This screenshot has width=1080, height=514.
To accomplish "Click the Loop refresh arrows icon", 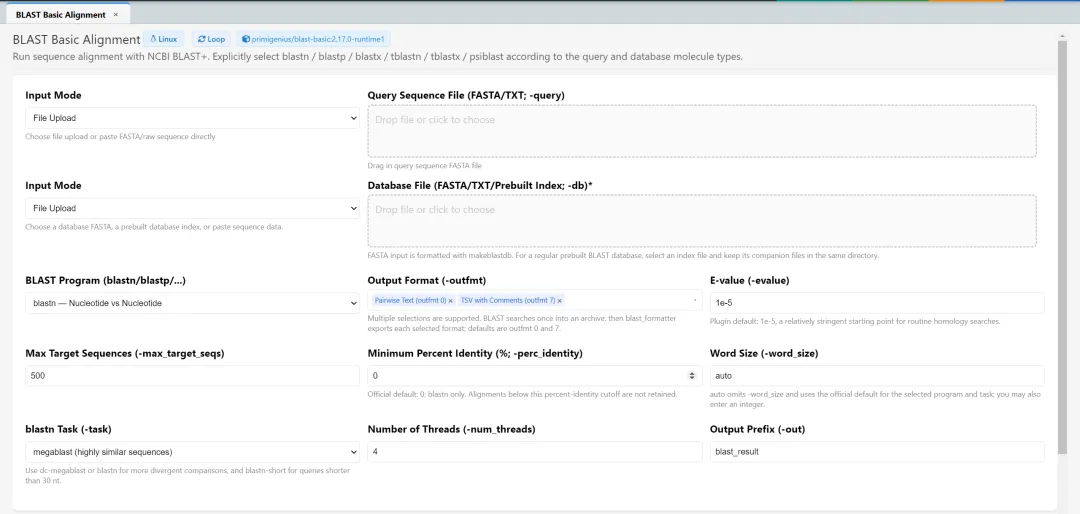I will [201, 39].
